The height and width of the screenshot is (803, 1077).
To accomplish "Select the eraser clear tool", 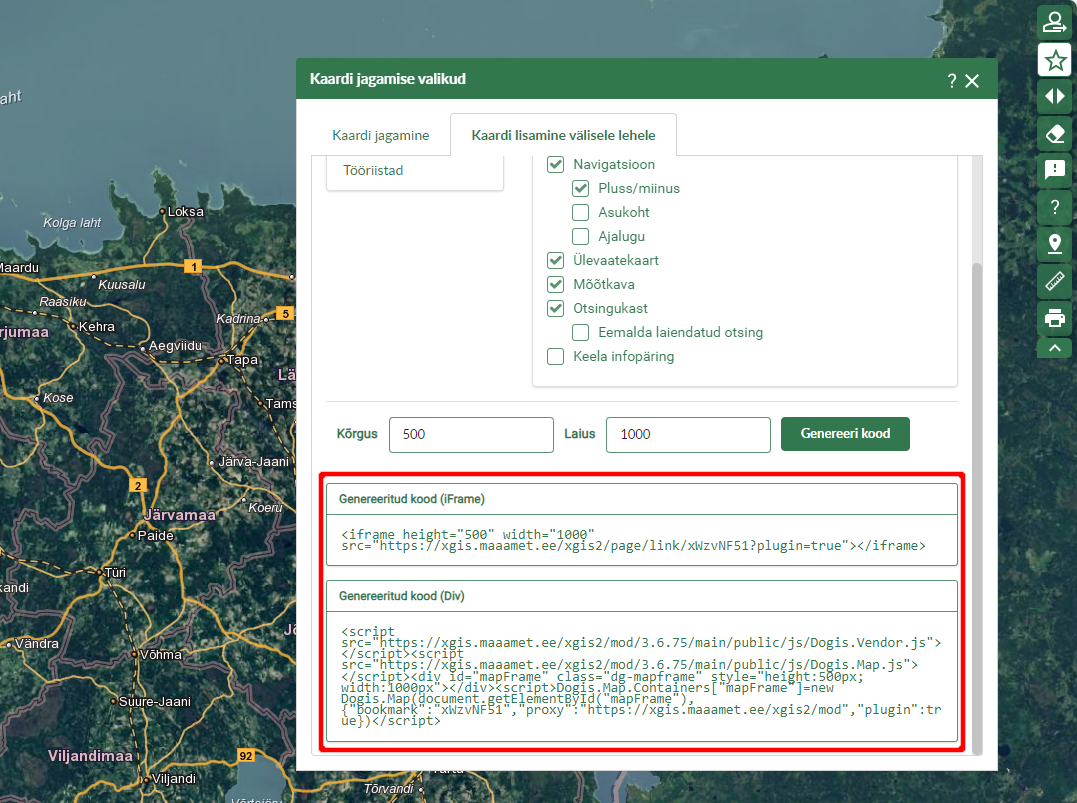I will (x=1054, y=133).
